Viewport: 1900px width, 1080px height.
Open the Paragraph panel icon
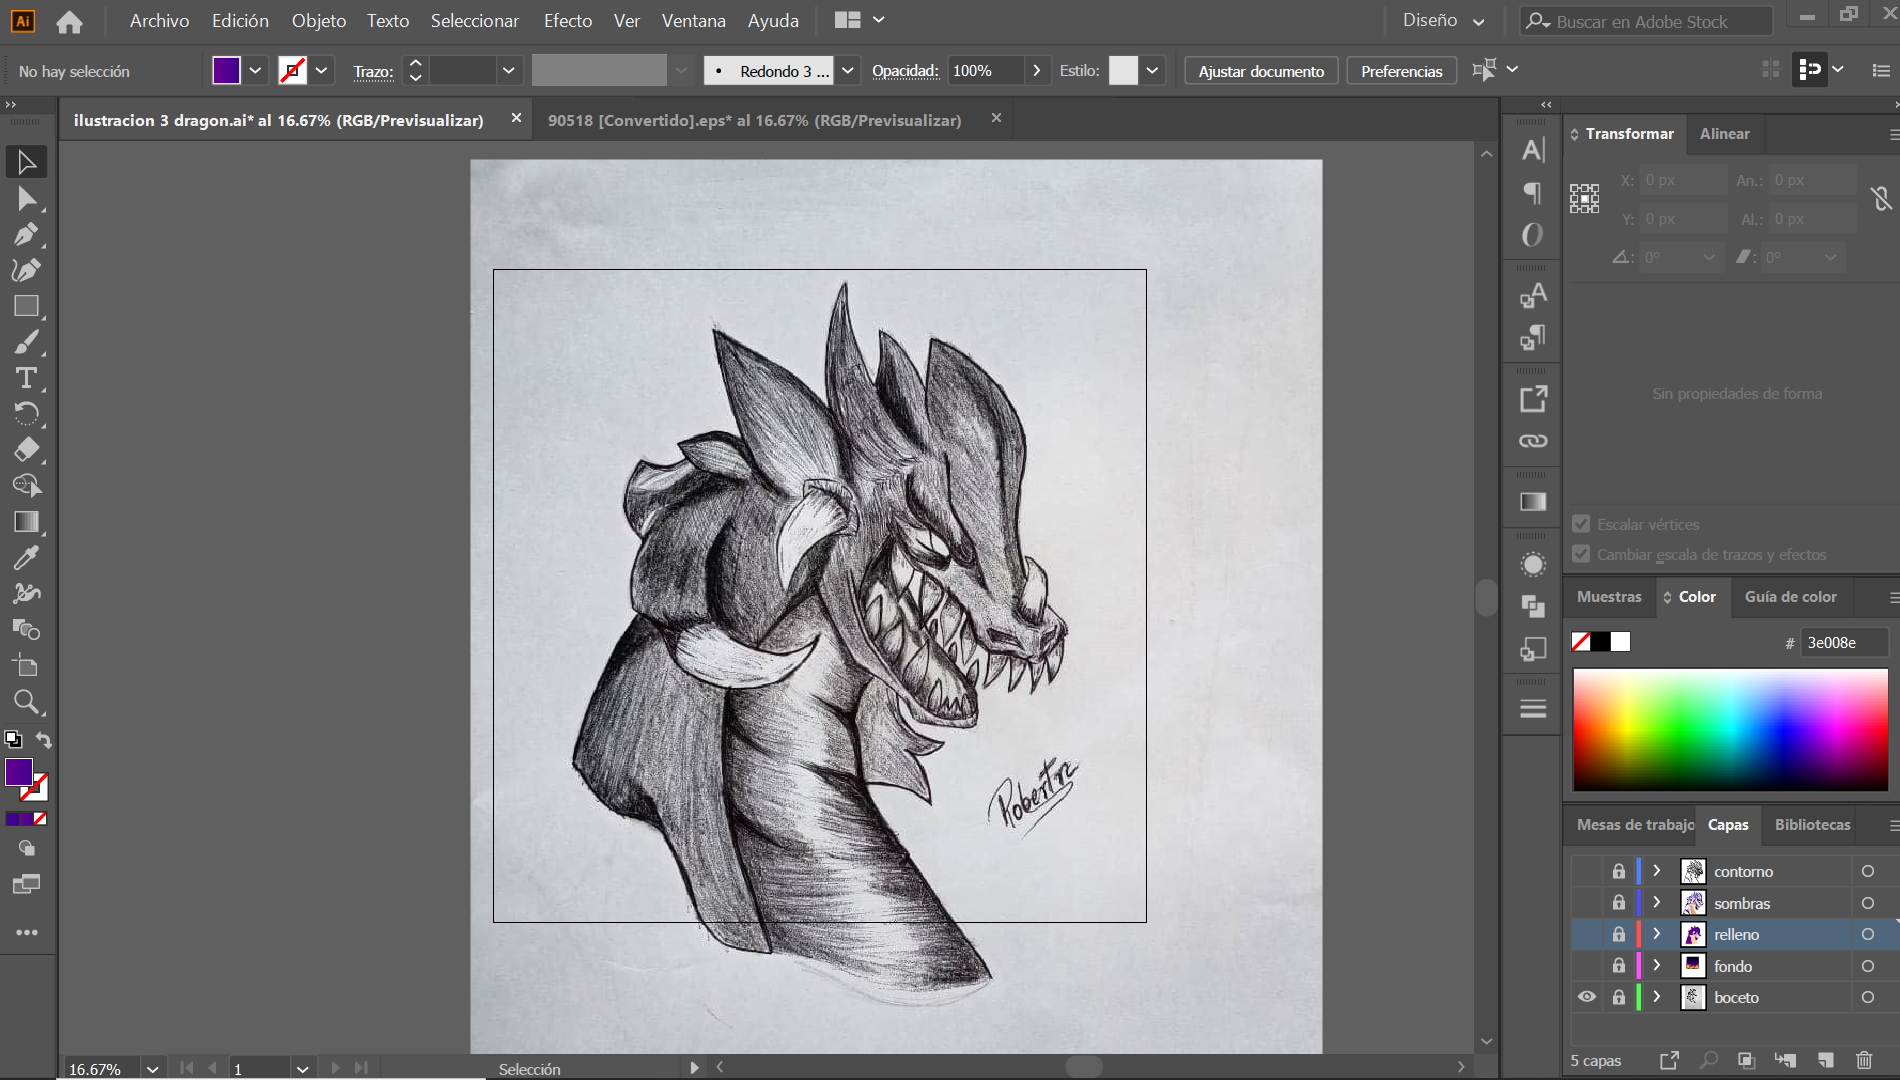pyautogui.click(x=1533, y=192)
